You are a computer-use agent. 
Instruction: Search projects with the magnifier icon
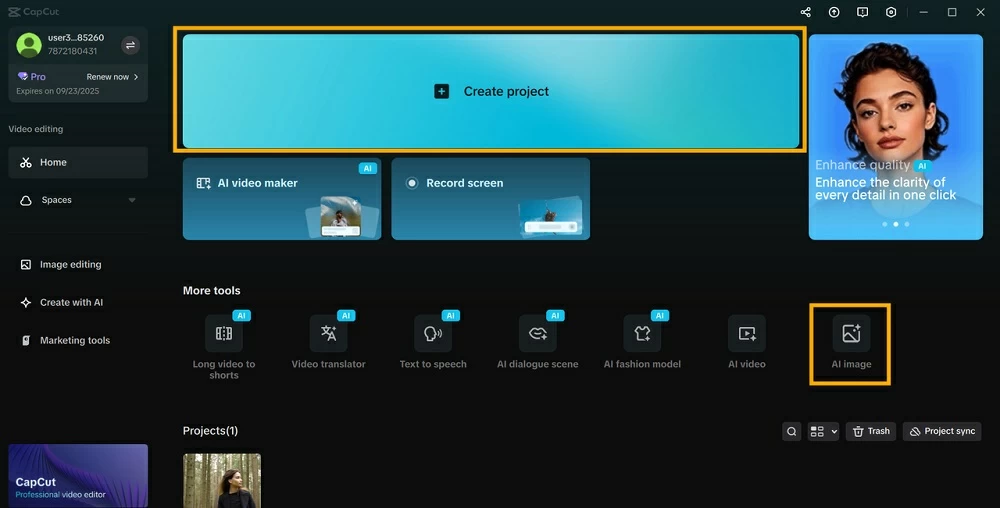[792, 431]
